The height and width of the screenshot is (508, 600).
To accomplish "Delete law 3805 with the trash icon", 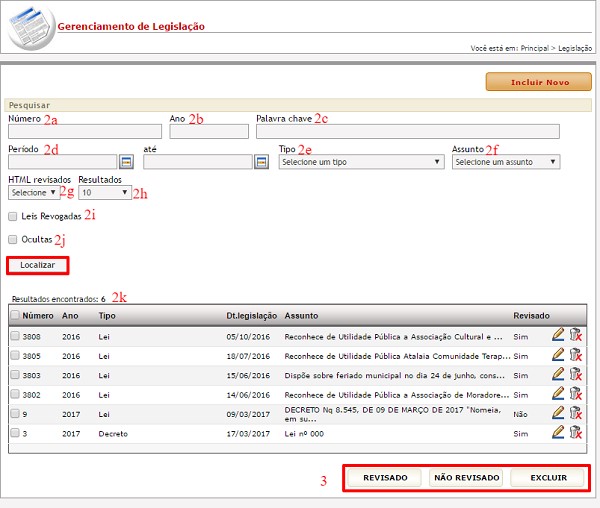I will tap(576, 354).
